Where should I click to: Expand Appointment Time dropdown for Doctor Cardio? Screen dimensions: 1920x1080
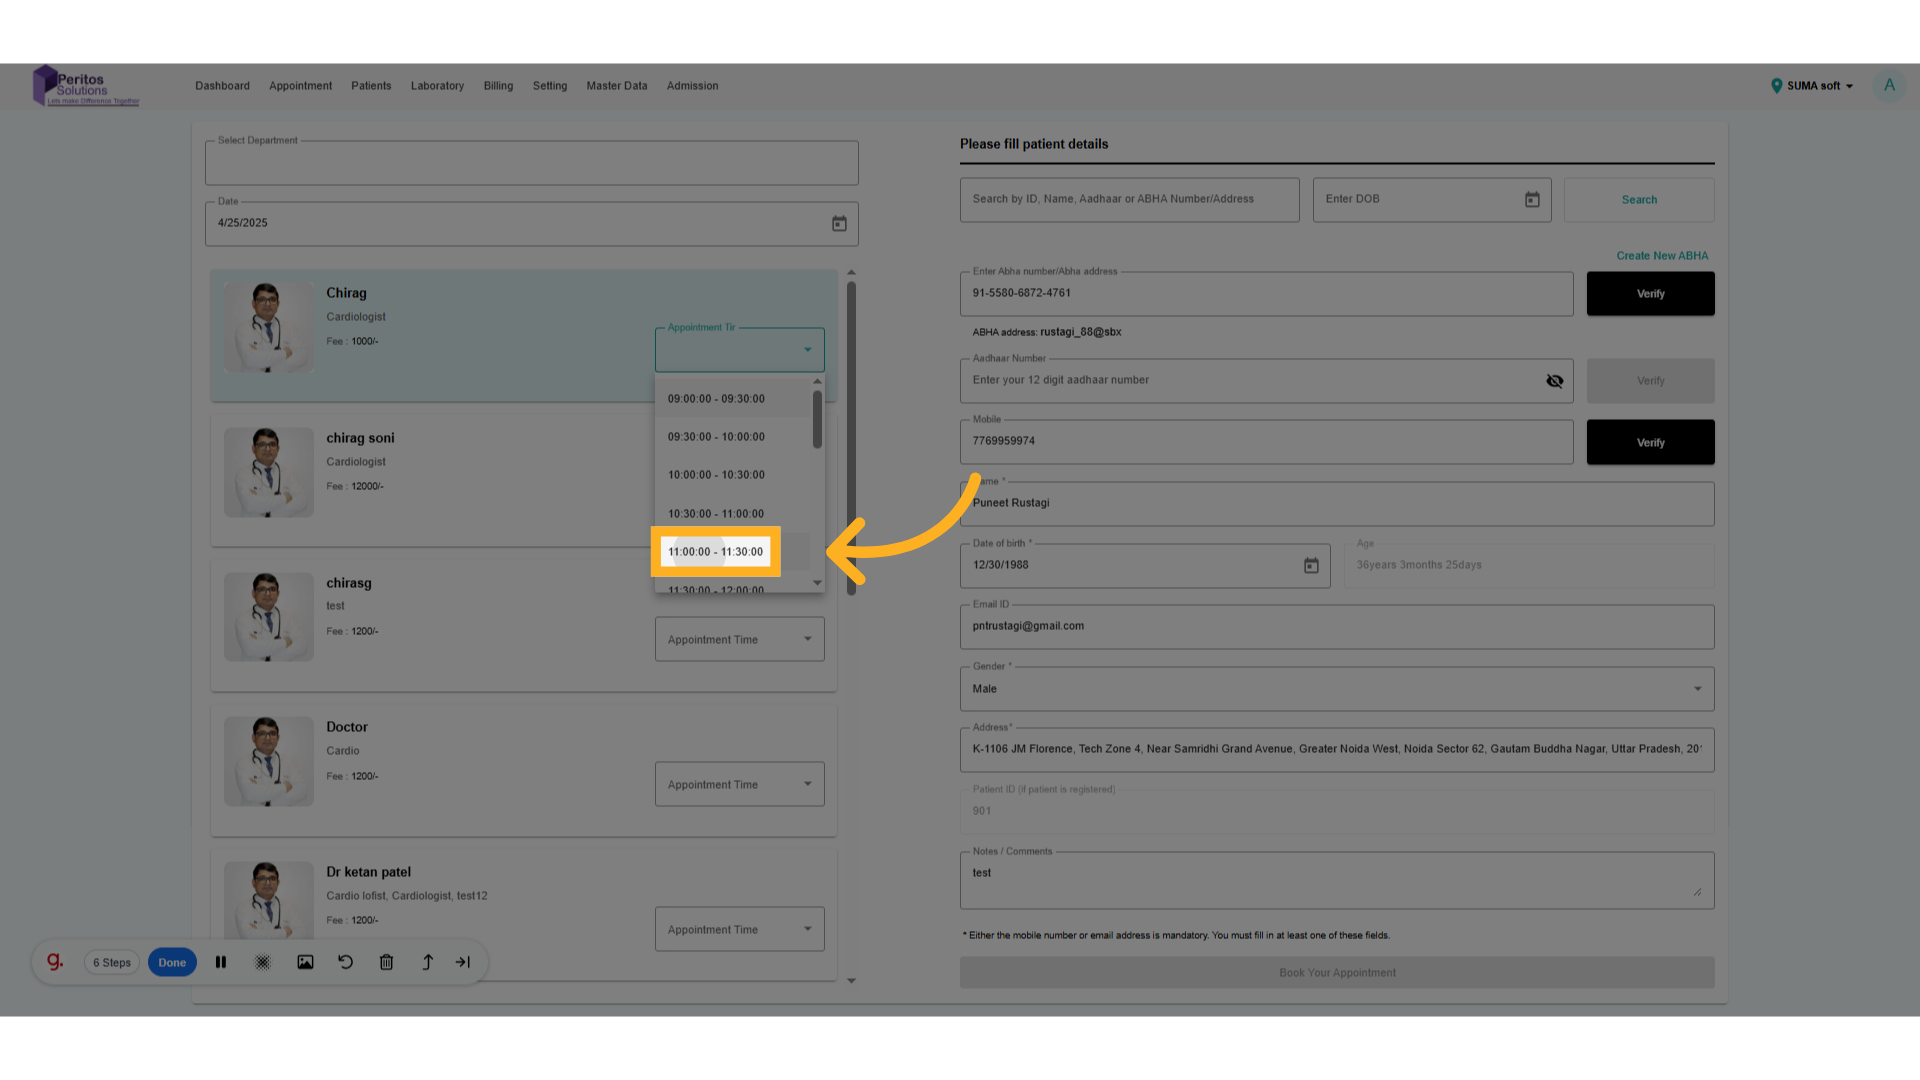coord(739,785)
